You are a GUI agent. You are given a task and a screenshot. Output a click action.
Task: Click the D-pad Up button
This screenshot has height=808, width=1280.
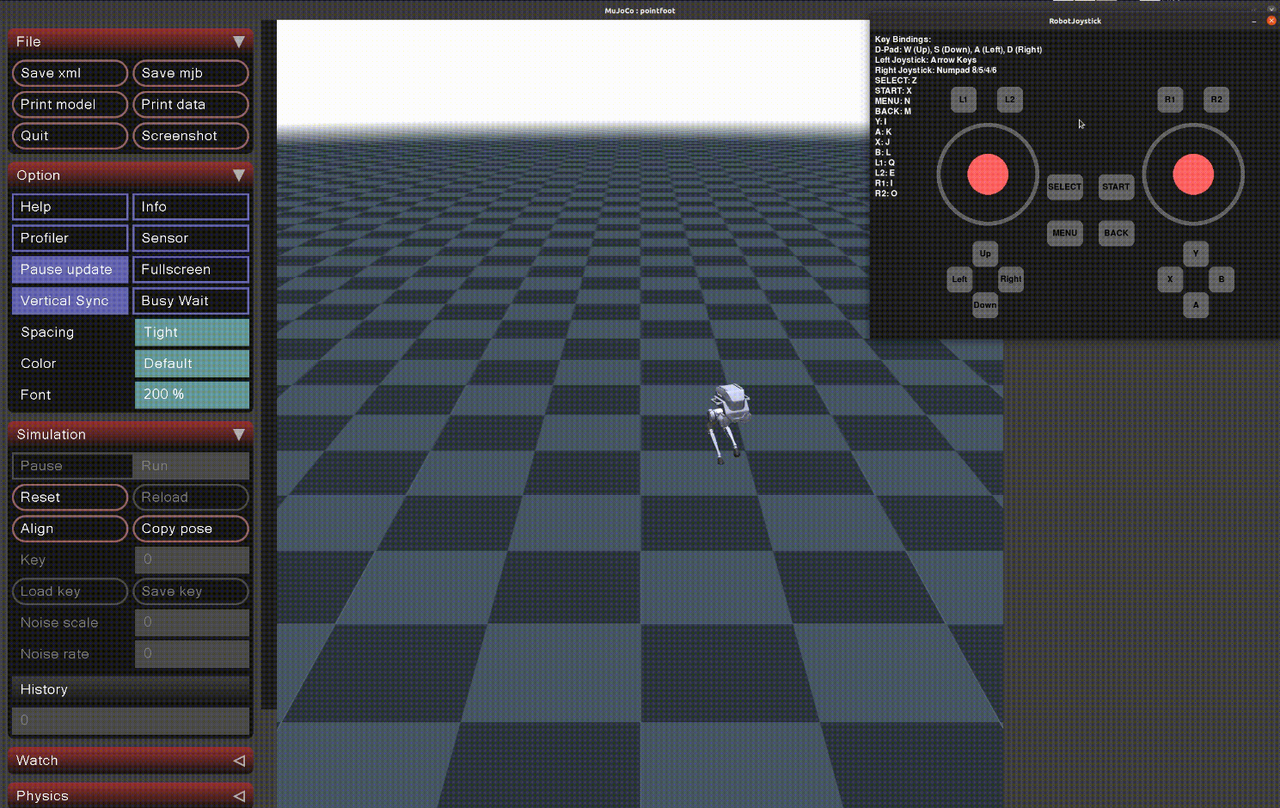point(985,254)
